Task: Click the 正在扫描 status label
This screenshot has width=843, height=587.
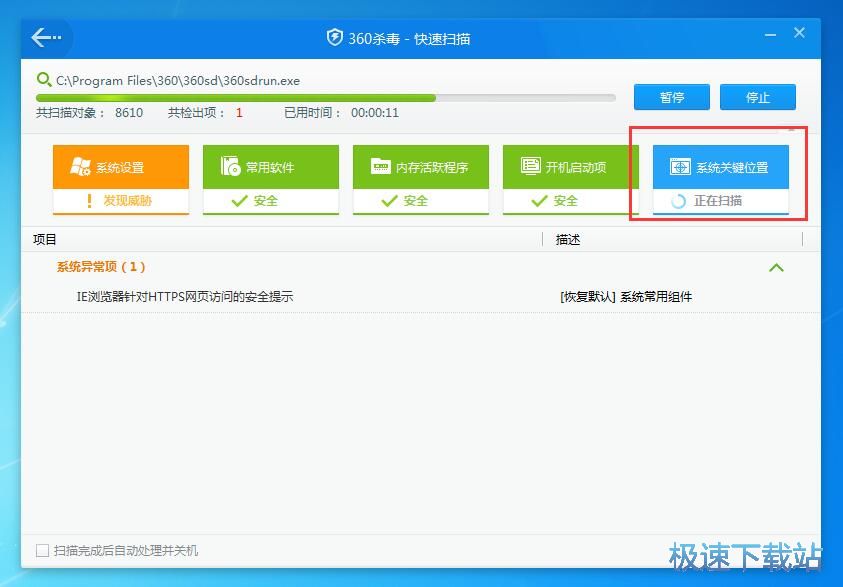Action: coord(718,201)
